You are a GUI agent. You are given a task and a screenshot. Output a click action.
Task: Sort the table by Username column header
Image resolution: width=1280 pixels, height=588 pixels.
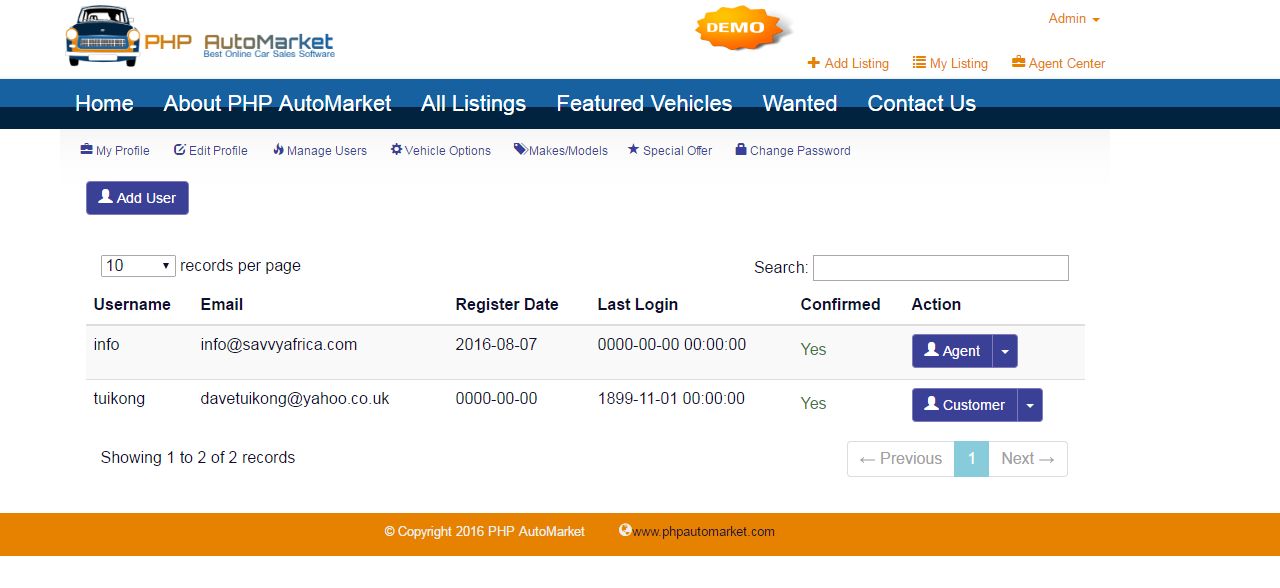132,304
